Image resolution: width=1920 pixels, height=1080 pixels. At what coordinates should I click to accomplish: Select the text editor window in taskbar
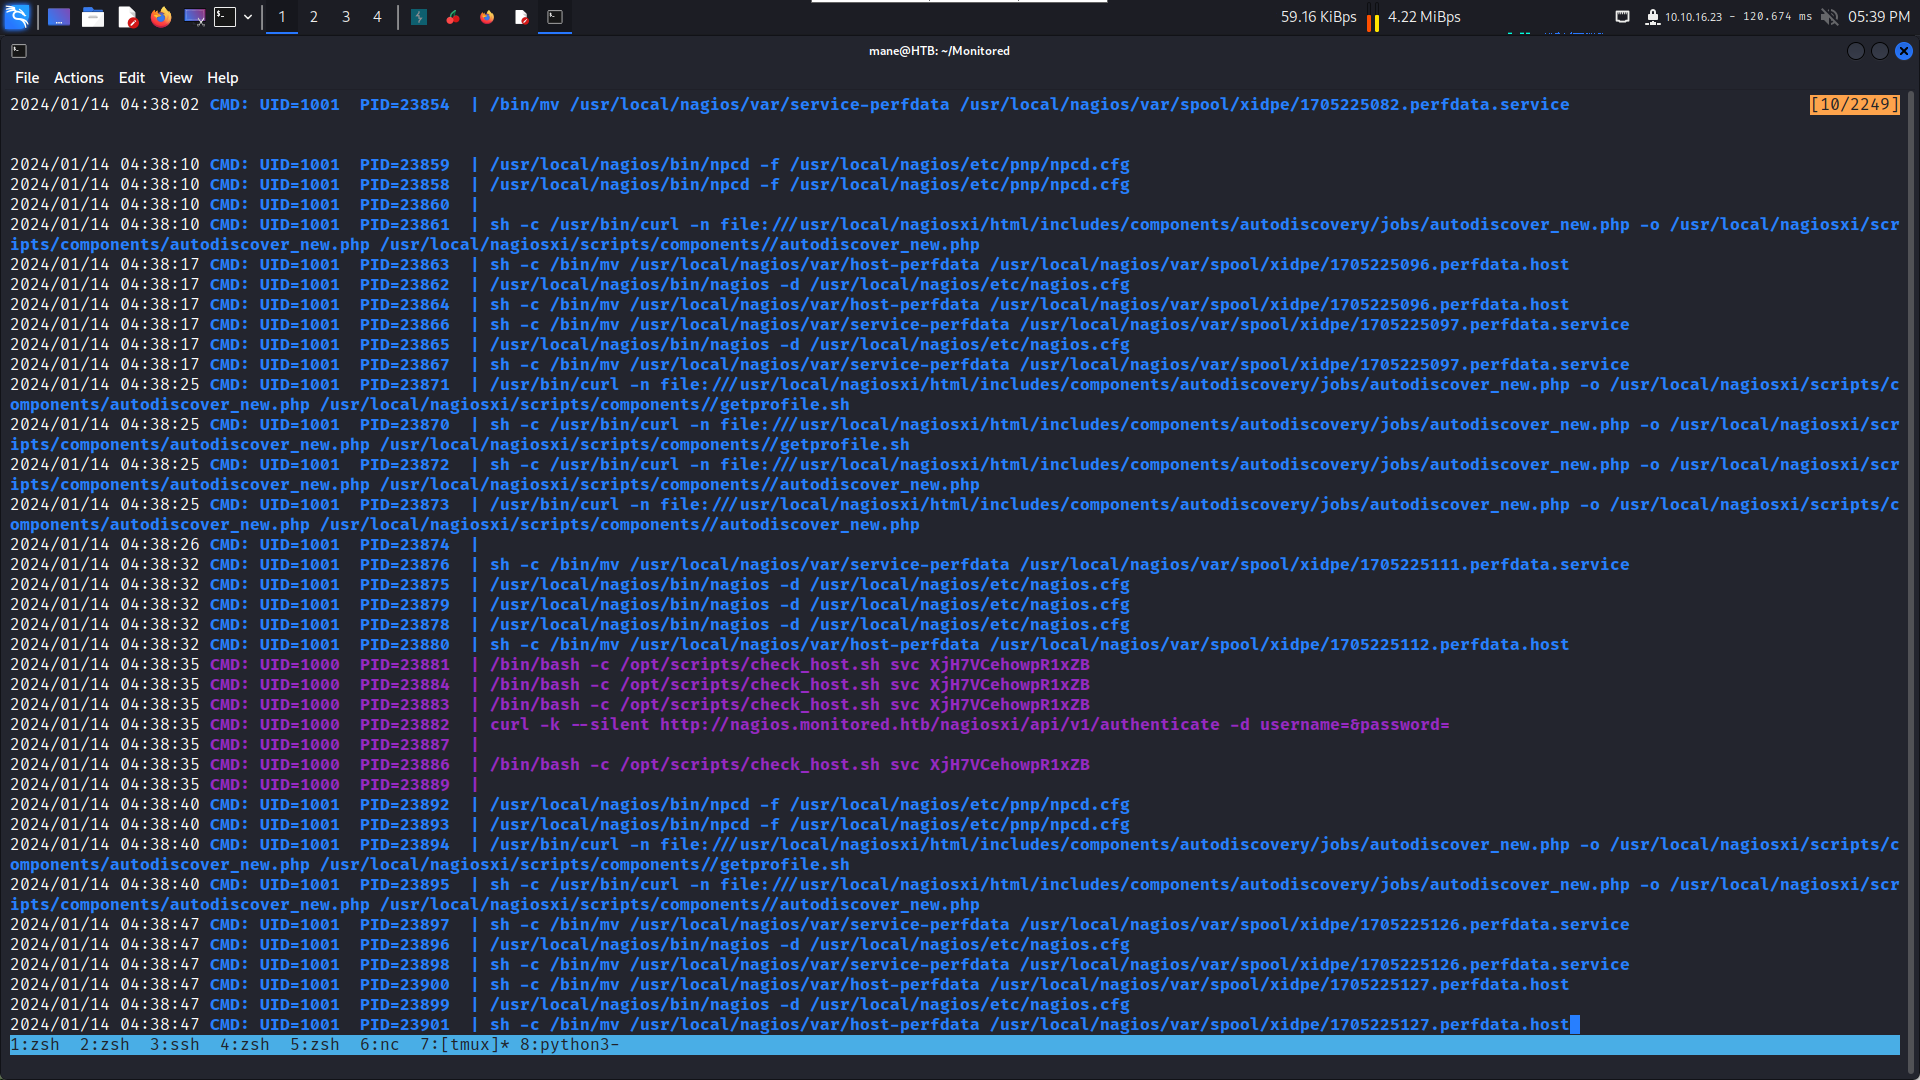(521, 17)
